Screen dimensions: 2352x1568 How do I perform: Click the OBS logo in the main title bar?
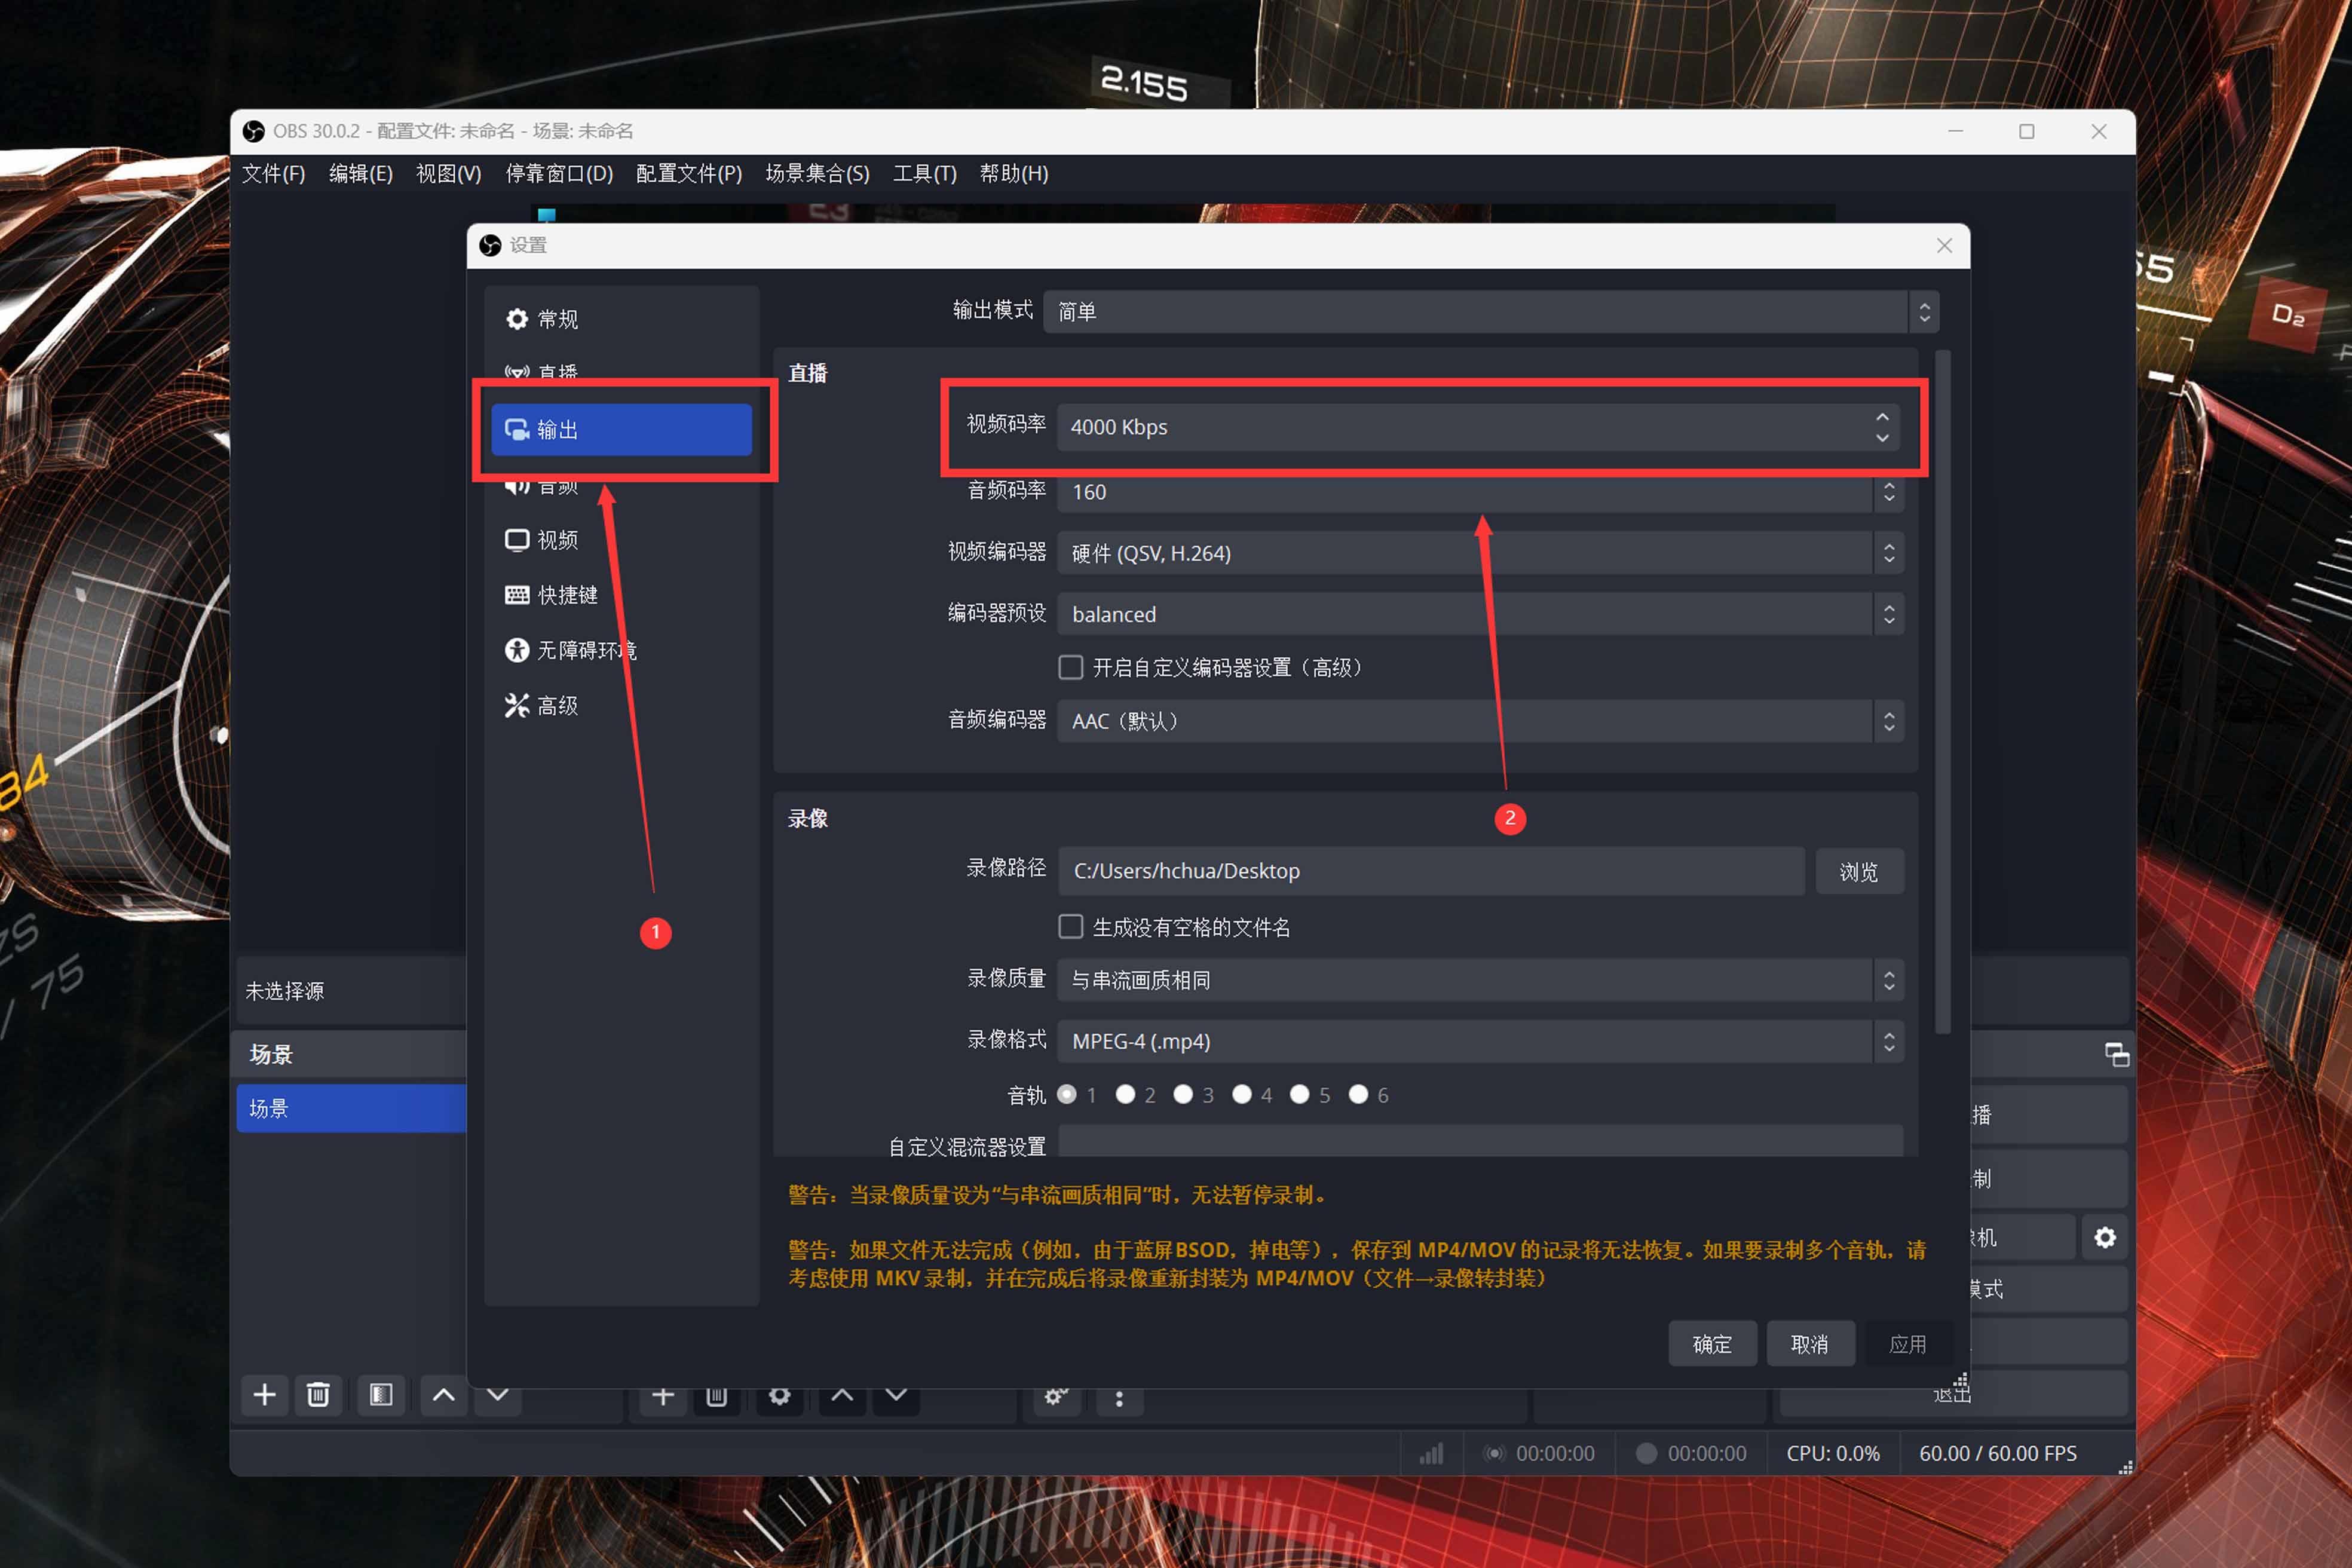pos(254,132)
